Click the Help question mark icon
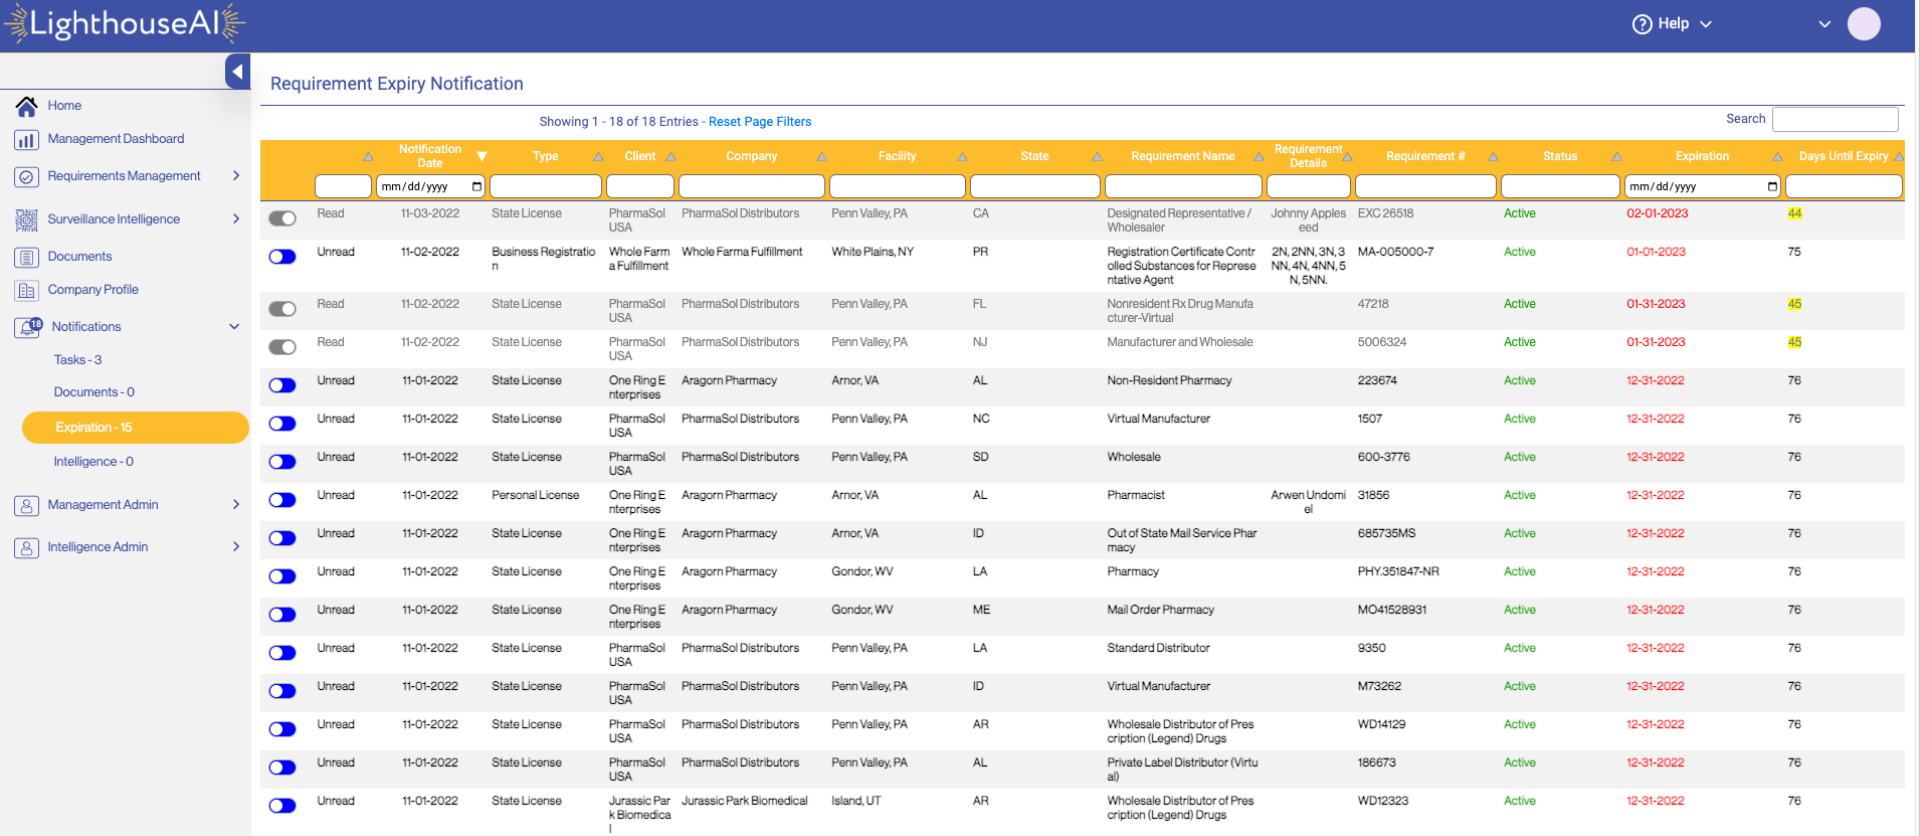Viewport: 1920px width, 836px height. pos(1642,24)
